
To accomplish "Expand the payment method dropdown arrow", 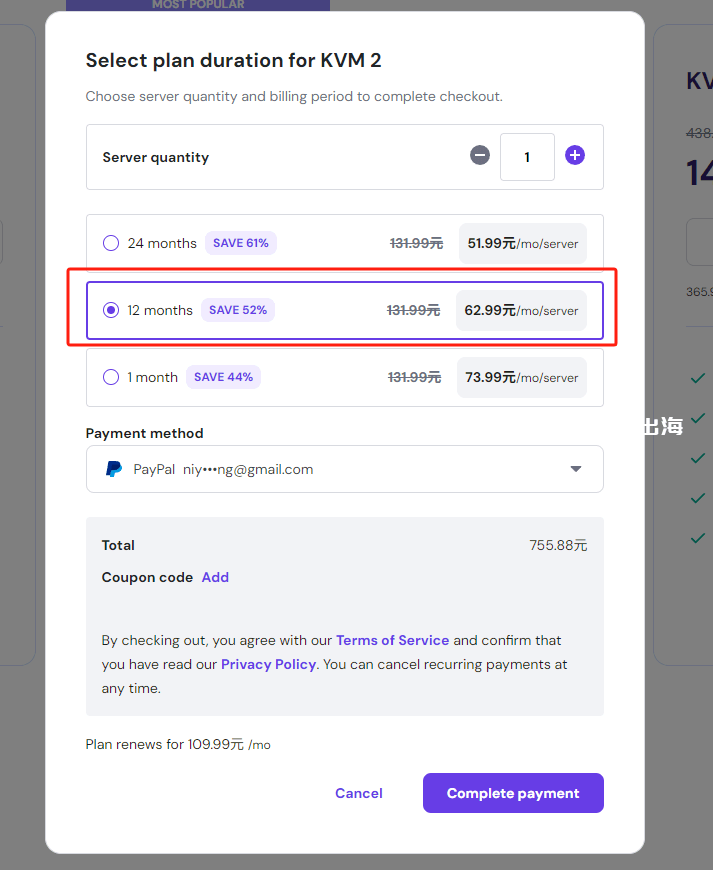I will tap(575, 469).
